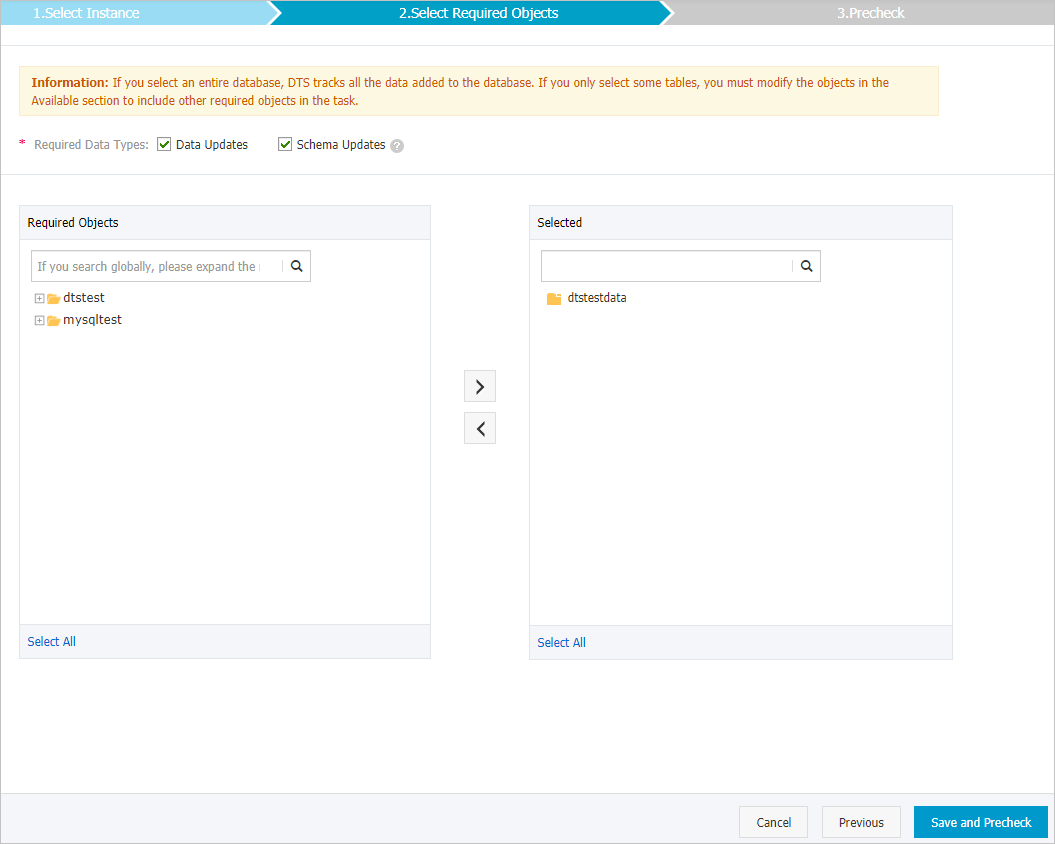Click the search magnifier in Selected panel
1055x844 pixels.
tap(806, 266)
